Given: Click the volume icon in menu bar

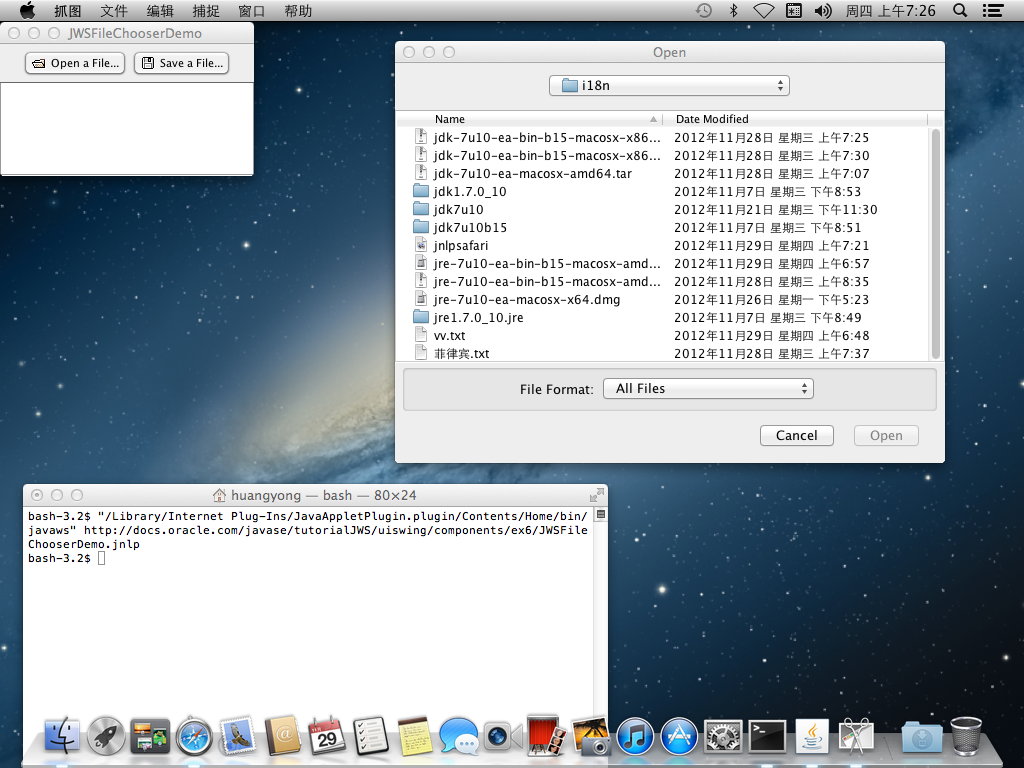Looking at the screenshot, I should [823, 11].
